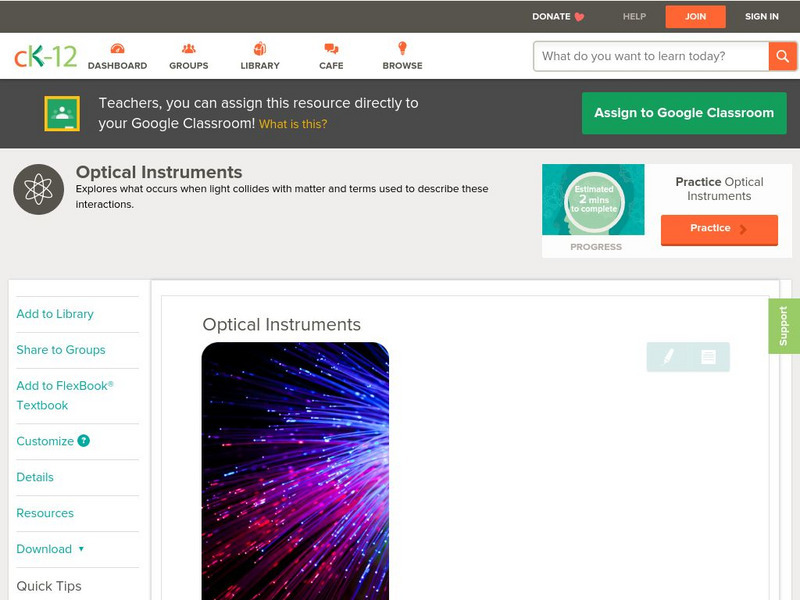Click the DONATE link

coord(551,17)
